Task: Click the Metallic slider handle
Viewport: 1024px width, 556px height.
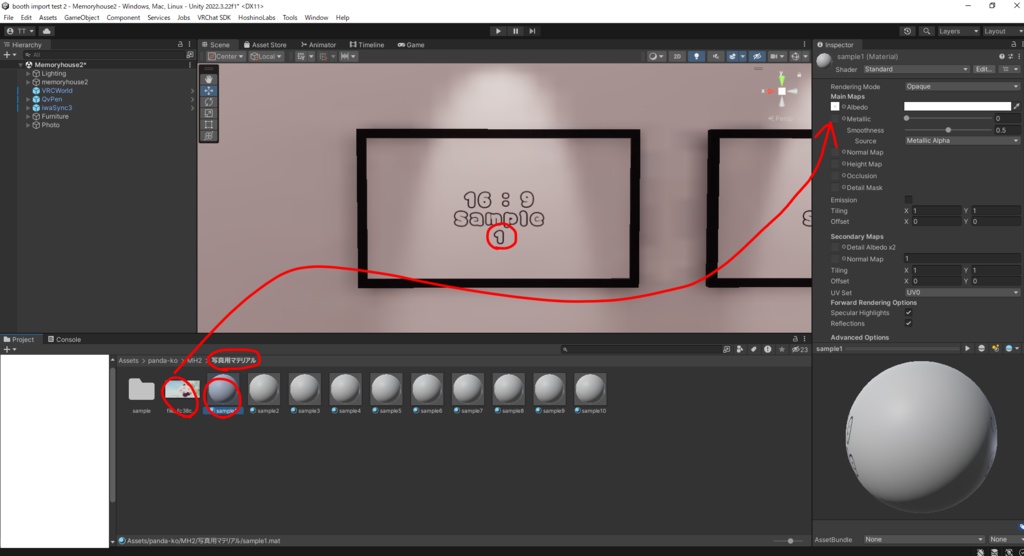Action: [906, 118]
